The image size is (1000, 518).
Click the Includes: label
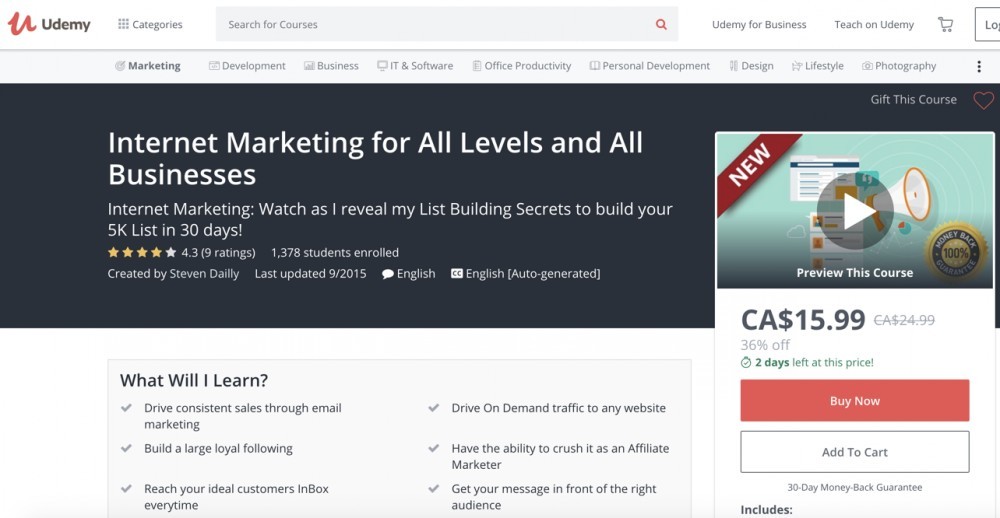click(x=766, y=510)
